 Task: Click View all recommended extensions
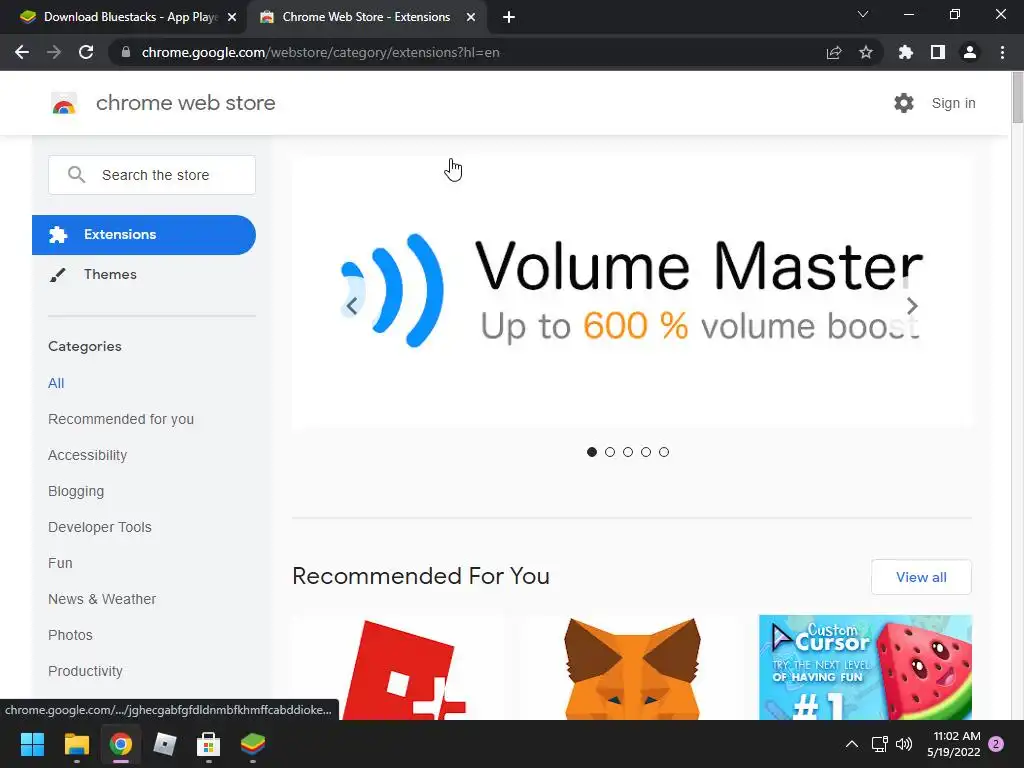pyautogui.click(x=921, y=577)
